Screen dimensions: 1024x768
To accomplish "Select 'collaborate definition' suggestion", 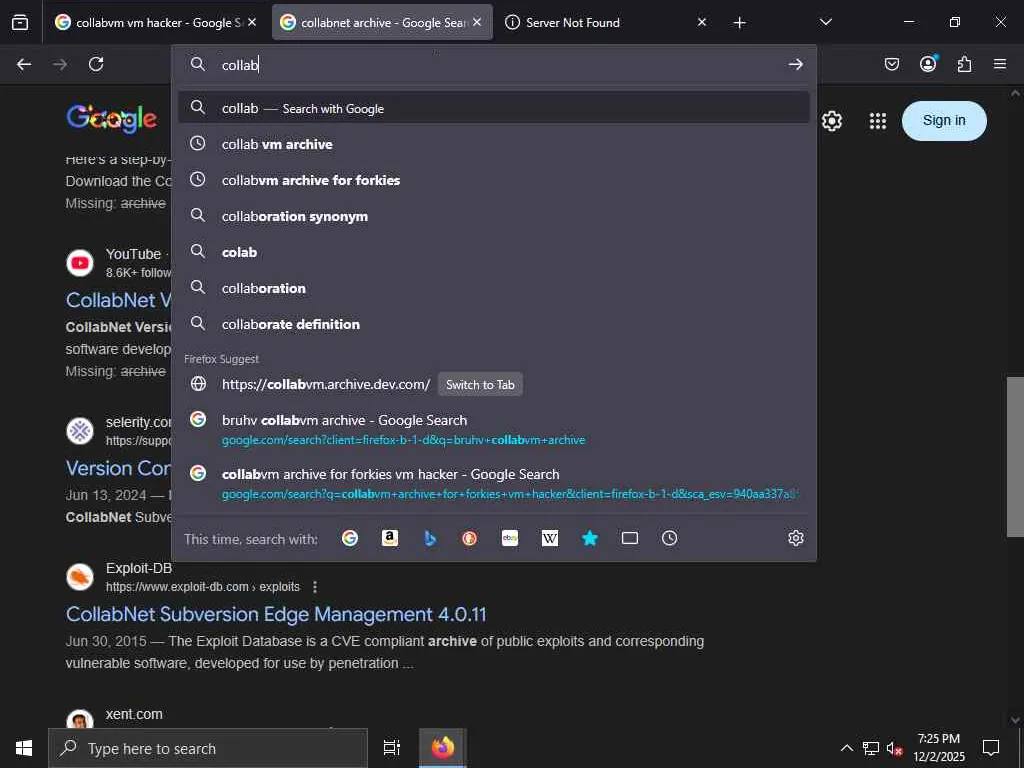I will (x=494, y=323).
